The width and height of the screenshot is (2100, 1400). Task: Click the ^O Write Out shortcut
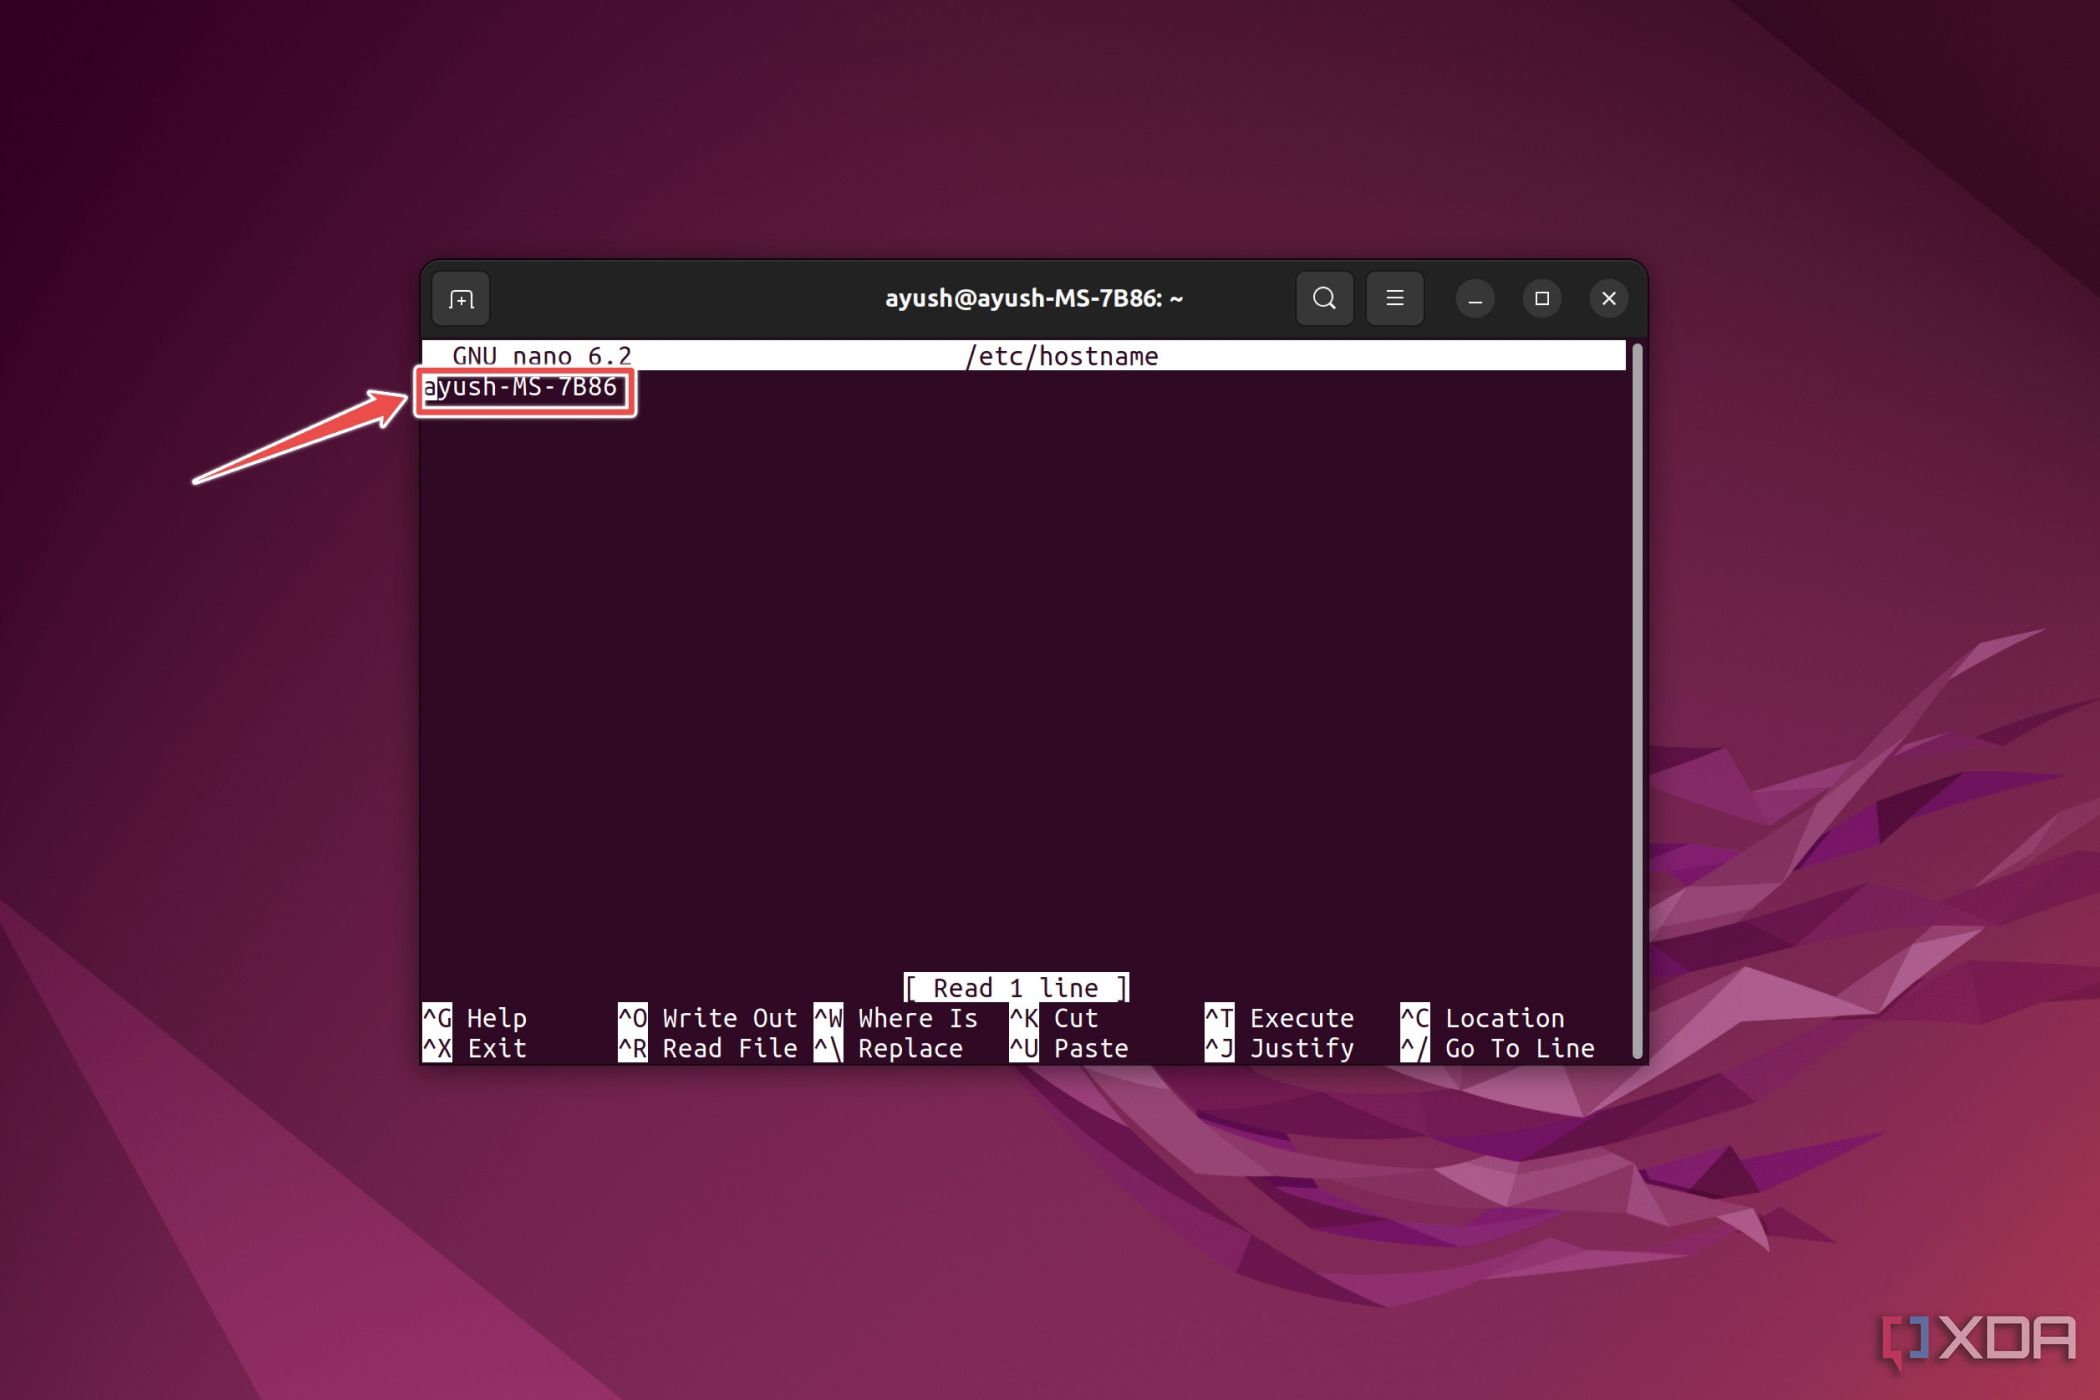point(707,1018)
